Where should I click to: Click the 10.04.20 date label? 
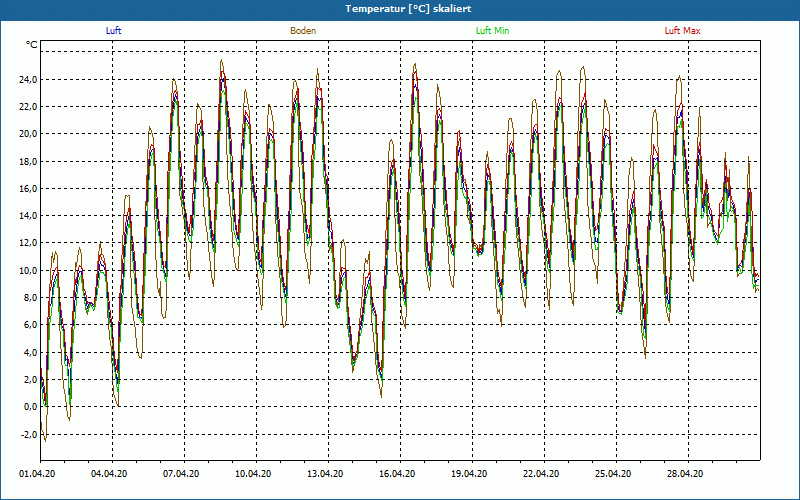tap(253, 474)
